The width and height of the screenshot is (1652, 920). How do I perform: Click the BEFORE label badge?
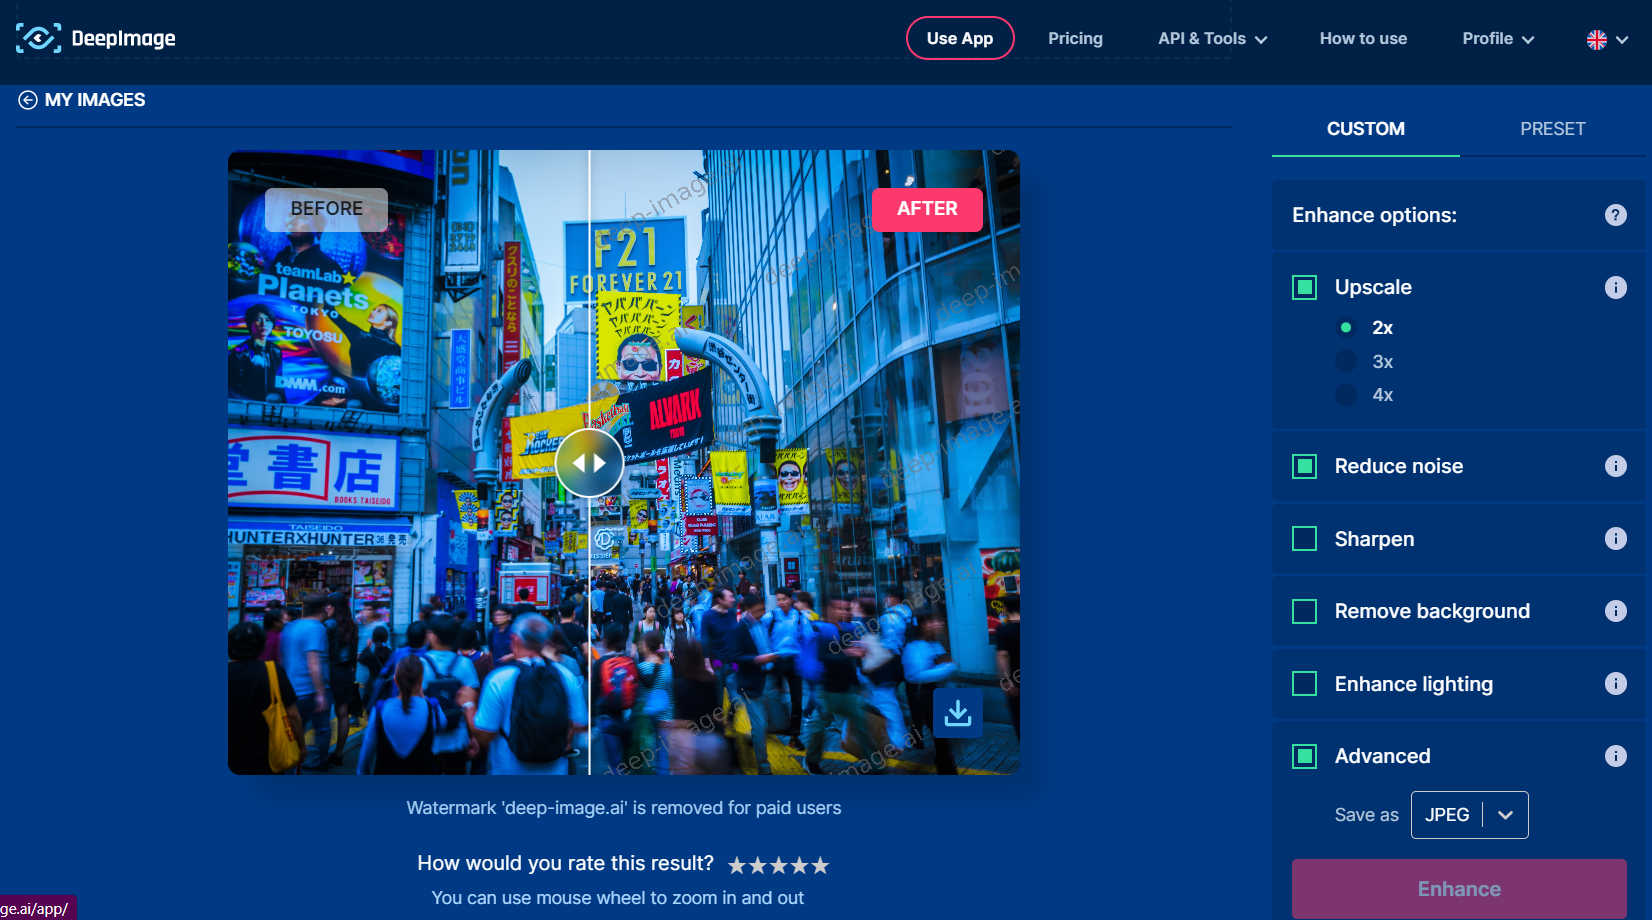click(326, 209)
